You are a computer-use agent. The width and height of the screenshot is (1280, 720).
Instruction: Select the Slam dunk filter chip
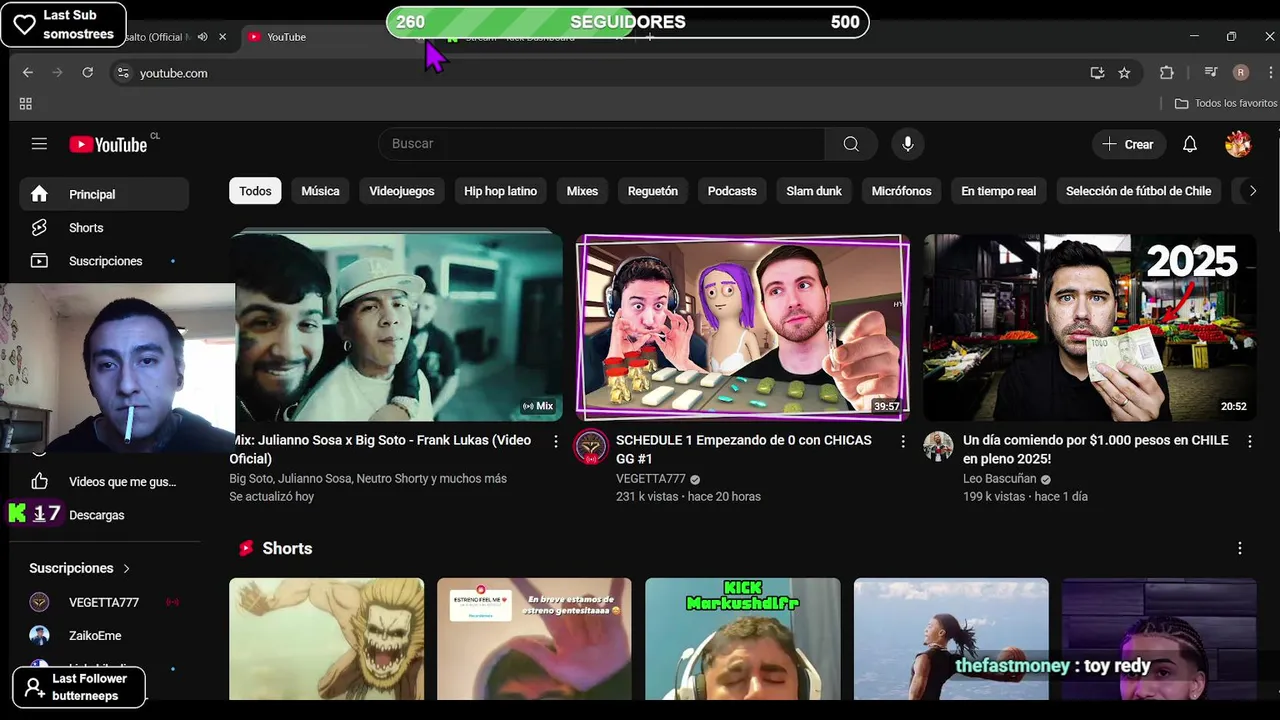[814, 191]
